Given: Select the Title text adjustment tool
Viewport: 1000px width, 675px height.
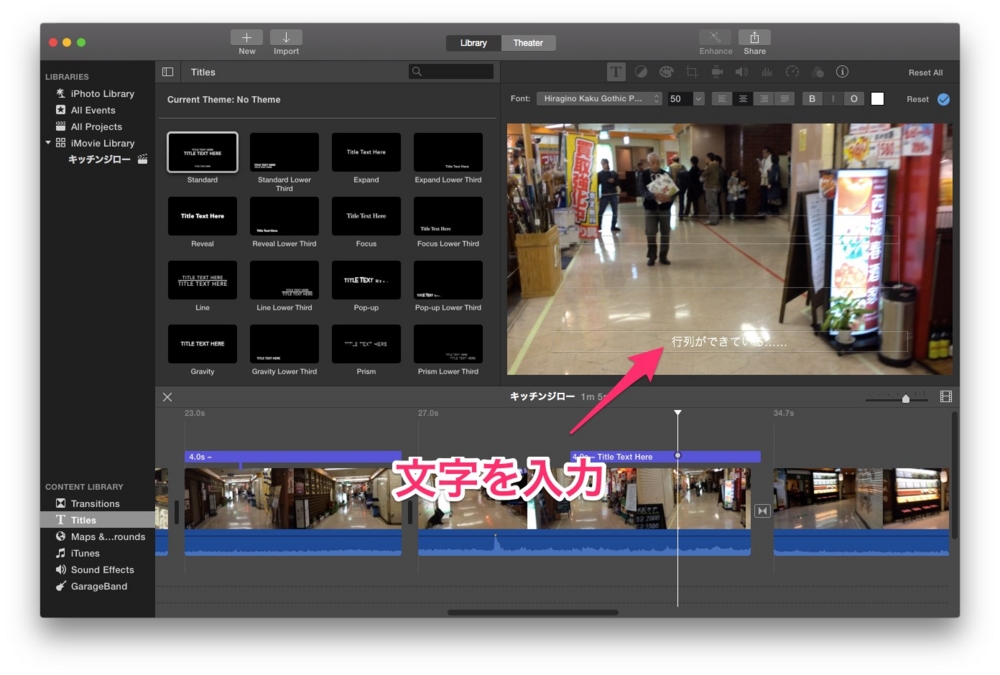Looking at the screenshot, I should [x=616, y=72].
